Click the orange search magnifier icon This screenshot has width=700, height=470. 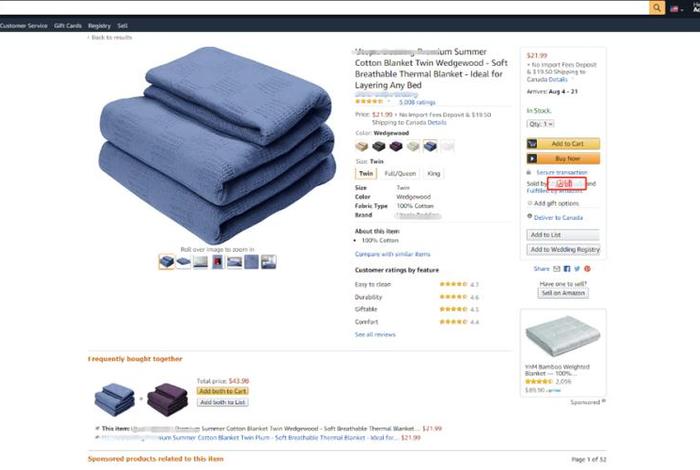click(x=657, y=8)
